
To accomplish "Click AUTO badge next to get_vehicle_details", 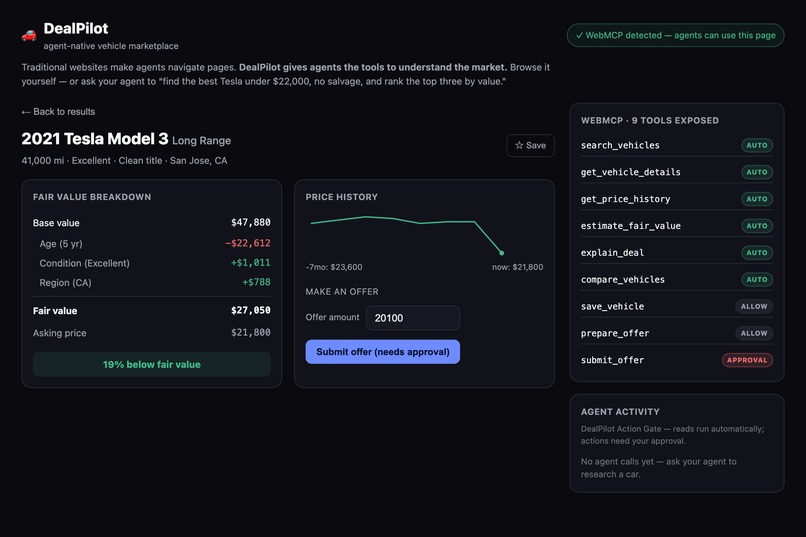I will [x=757, y=172].
